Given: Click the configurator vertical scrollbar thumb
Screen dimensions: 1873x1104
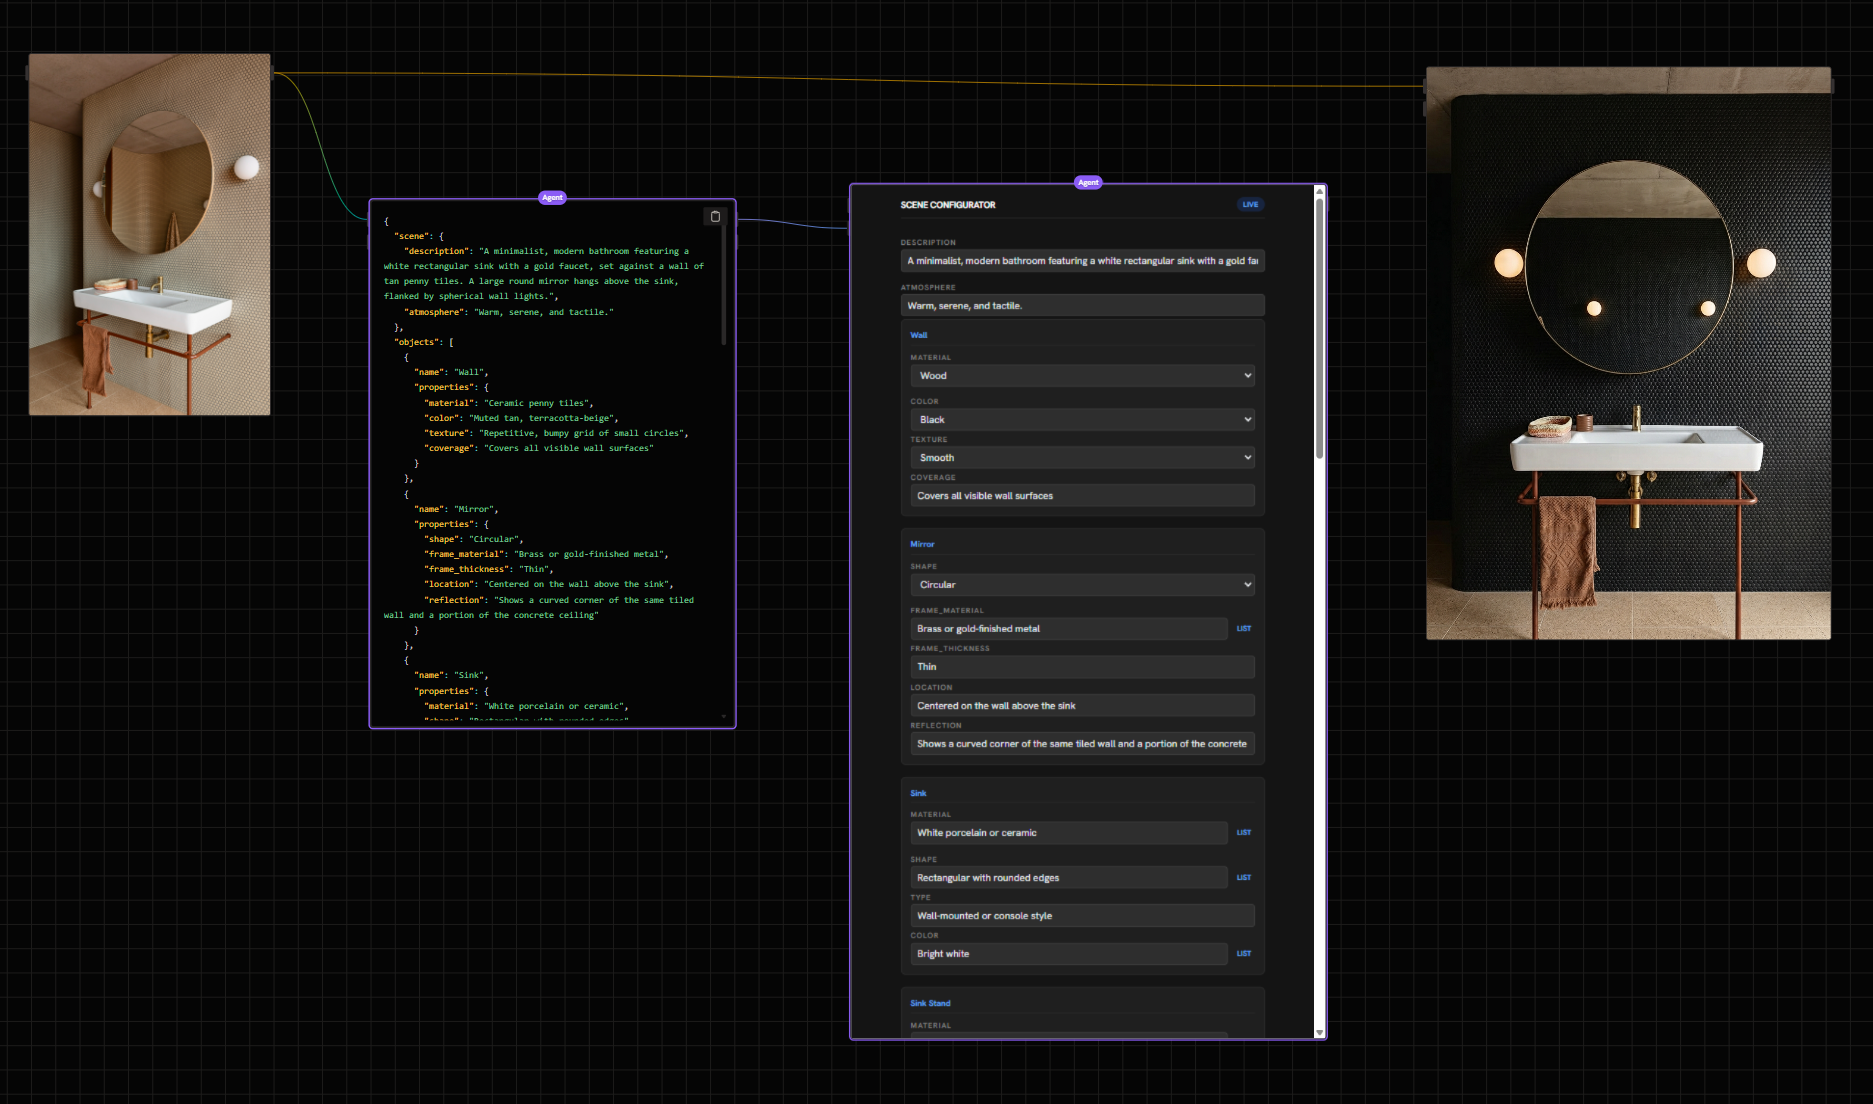Looking at the screenshot, I should (1319, 328).
